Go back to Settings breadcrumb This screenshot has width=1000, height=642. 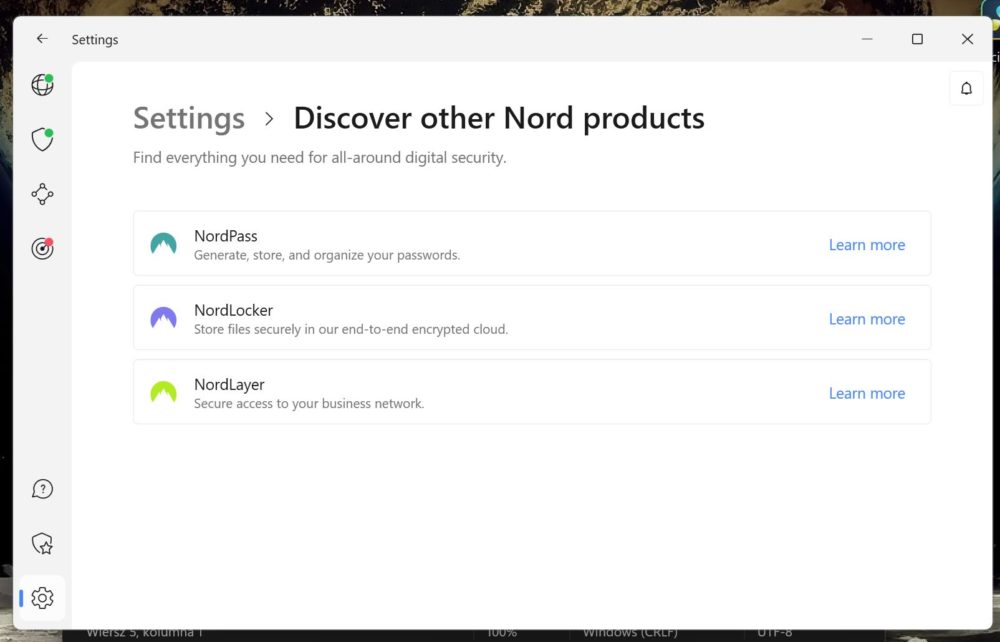point(189,119)
